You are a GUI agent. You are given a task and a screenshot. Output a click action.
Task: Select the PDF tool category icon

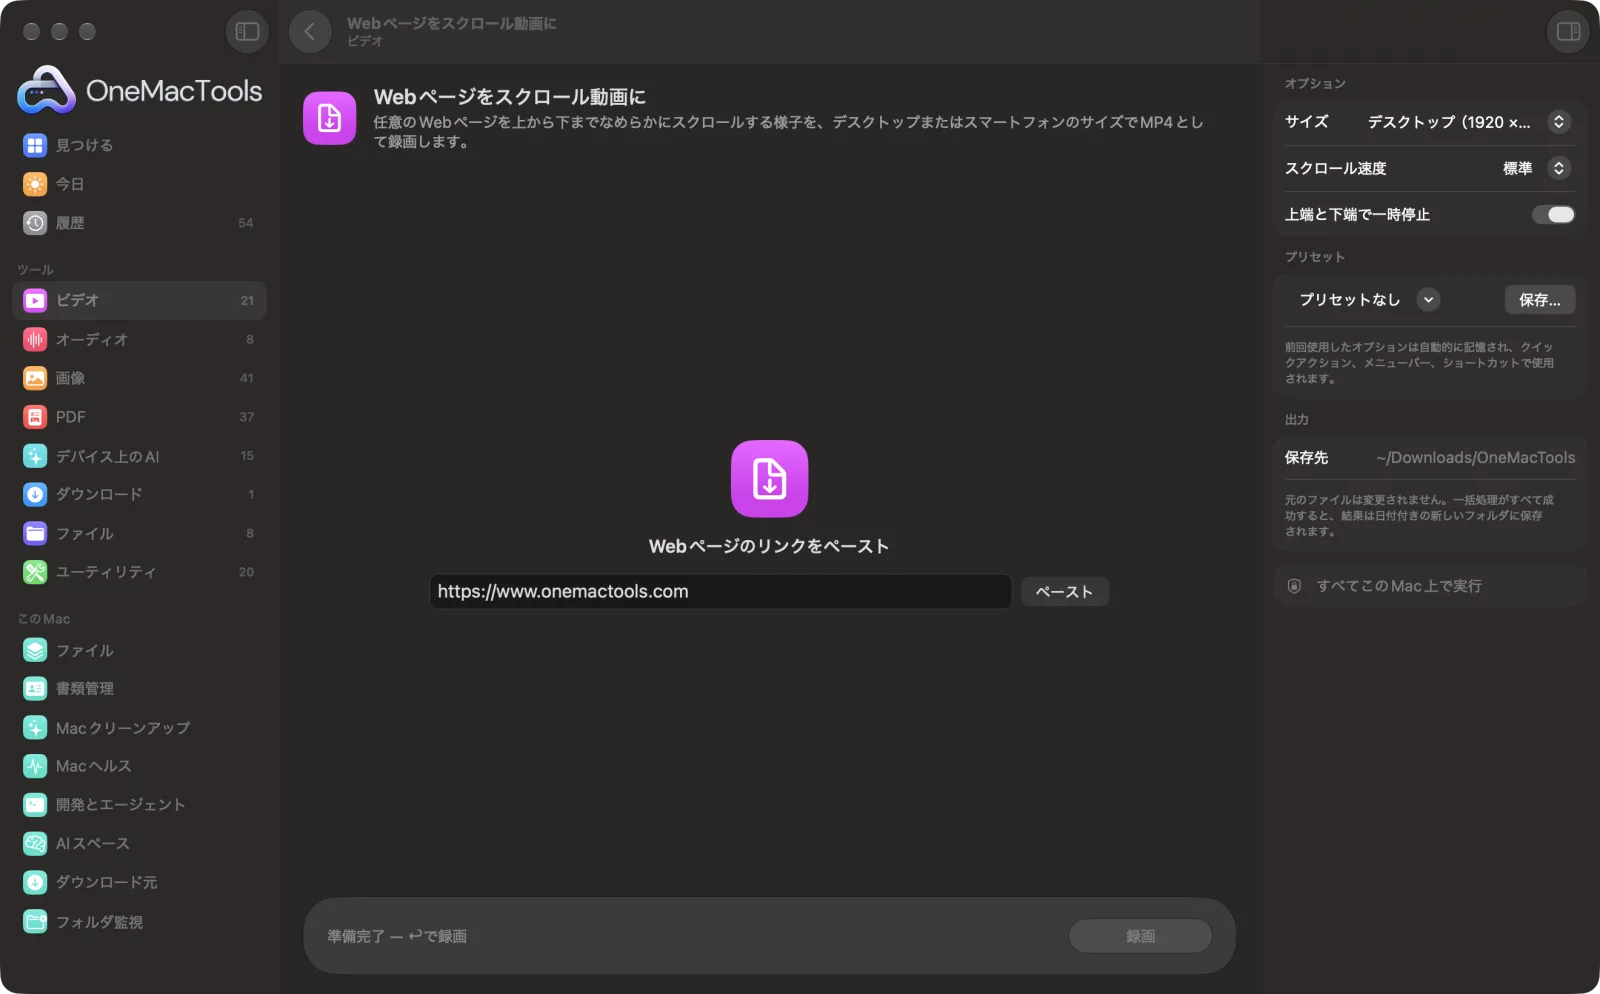(35, 417)
